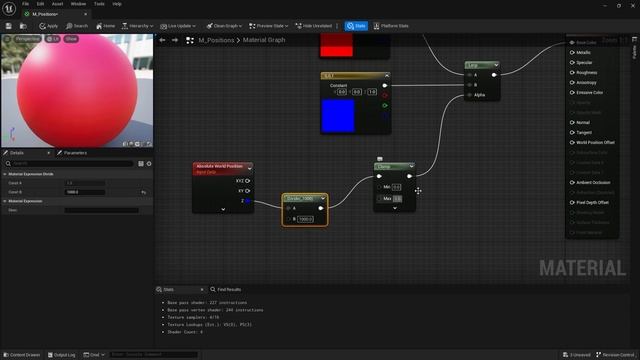Open the Edit menu

(40, 4)
